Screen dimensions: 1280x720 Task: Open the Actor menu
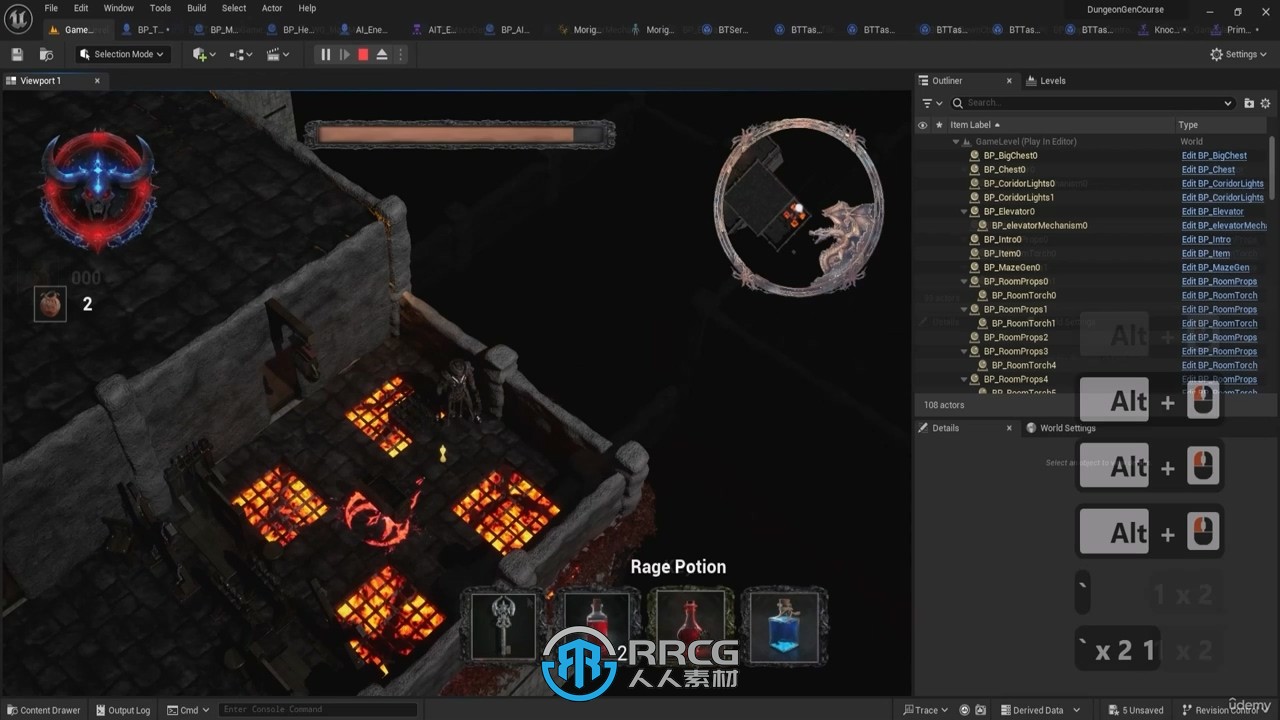click(272, 8)
